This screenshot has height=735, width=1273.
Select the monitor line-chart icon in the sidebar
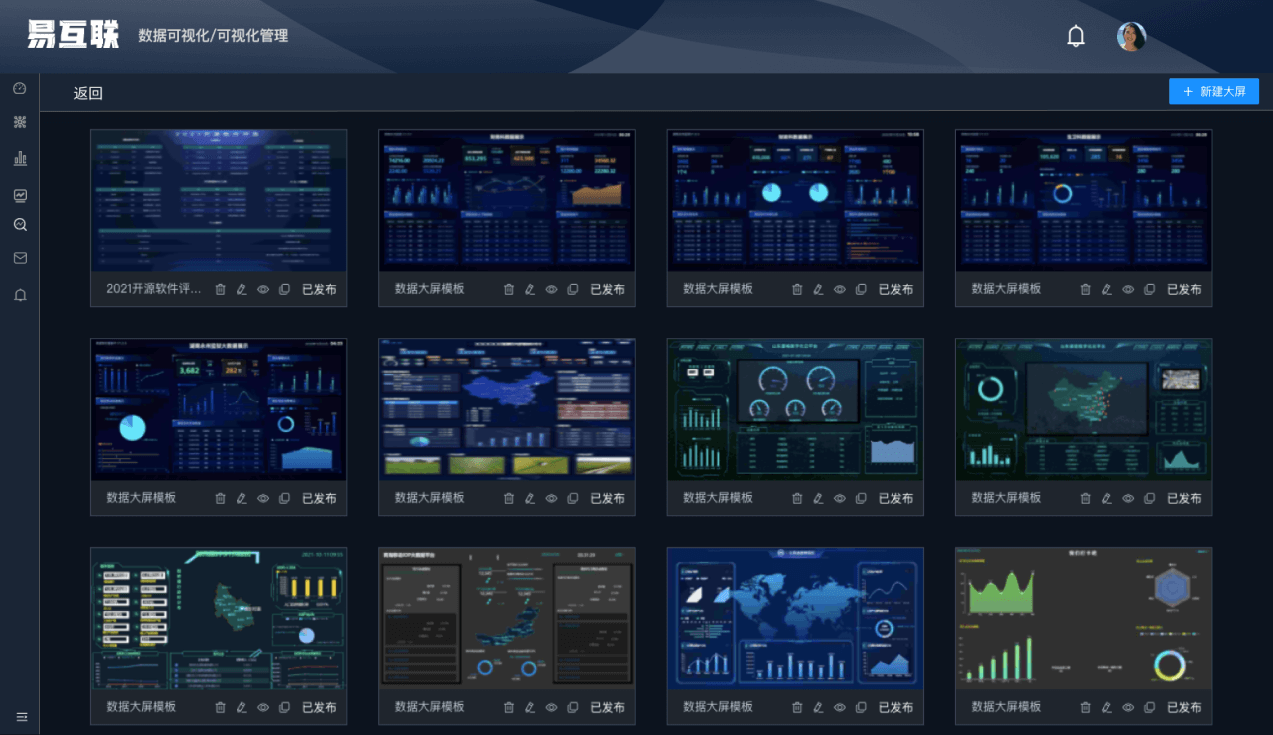[19, 195]
